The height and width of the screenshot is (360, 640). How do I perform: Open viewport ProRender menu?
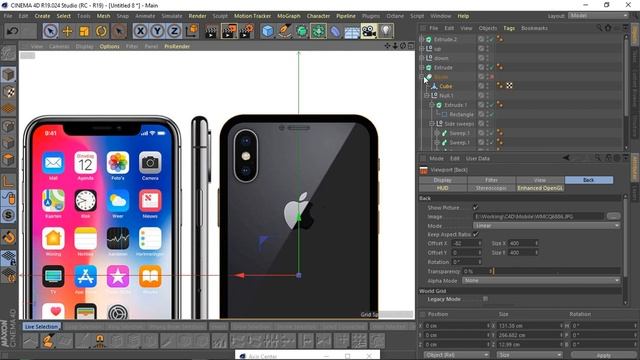click(177, 47)
